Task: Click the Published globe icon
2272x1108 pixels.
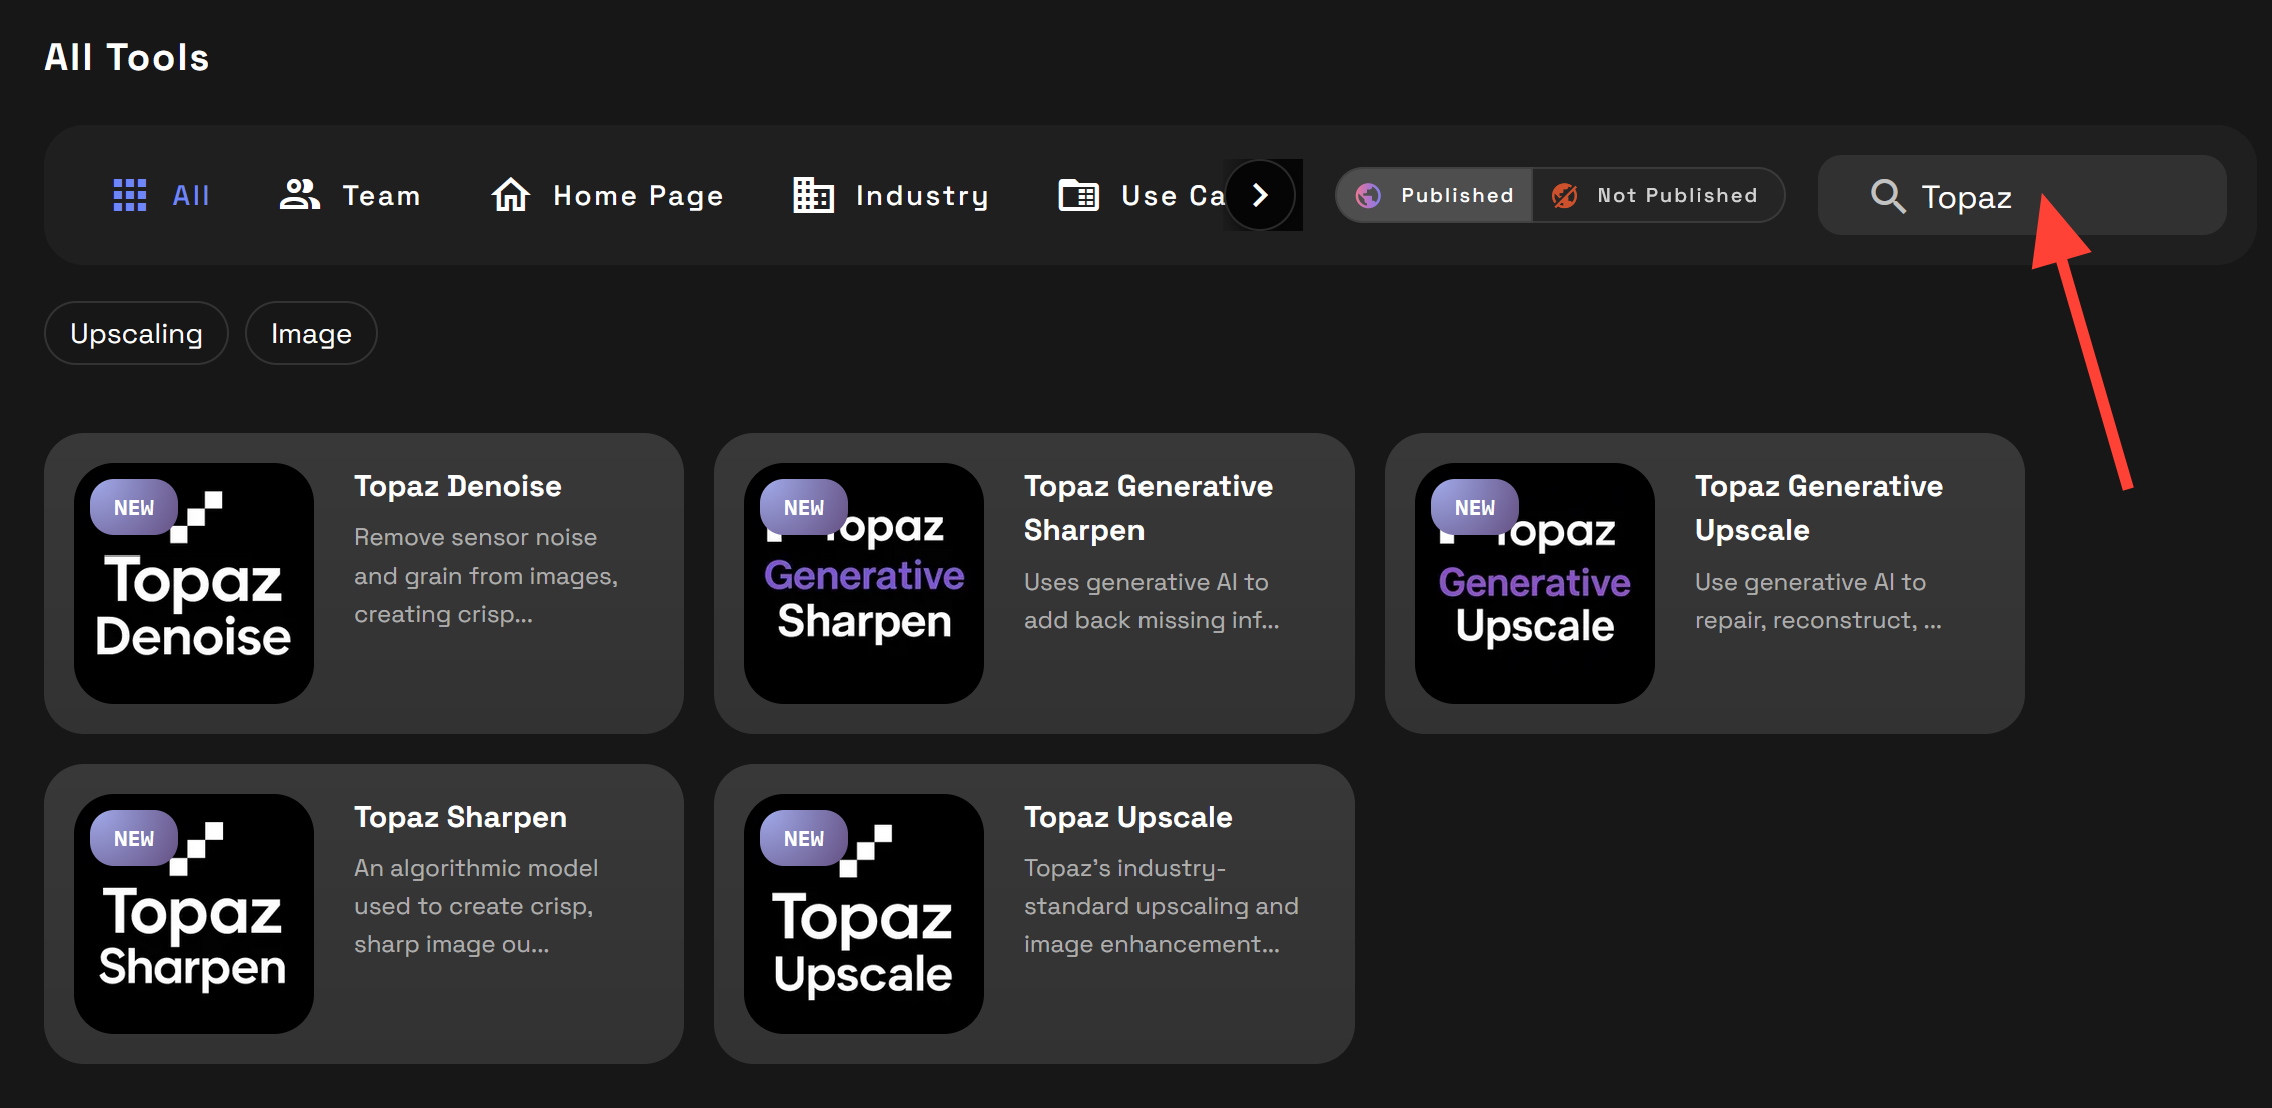Action: [1368, 195]
